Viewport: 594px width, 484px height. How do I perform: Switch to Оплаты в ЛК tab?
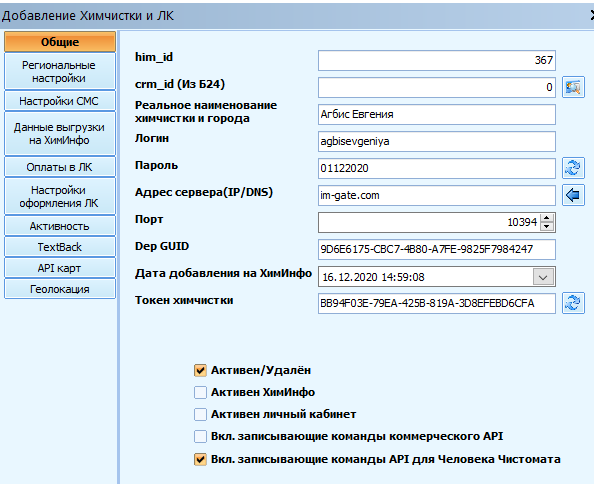tap(60, 167)
